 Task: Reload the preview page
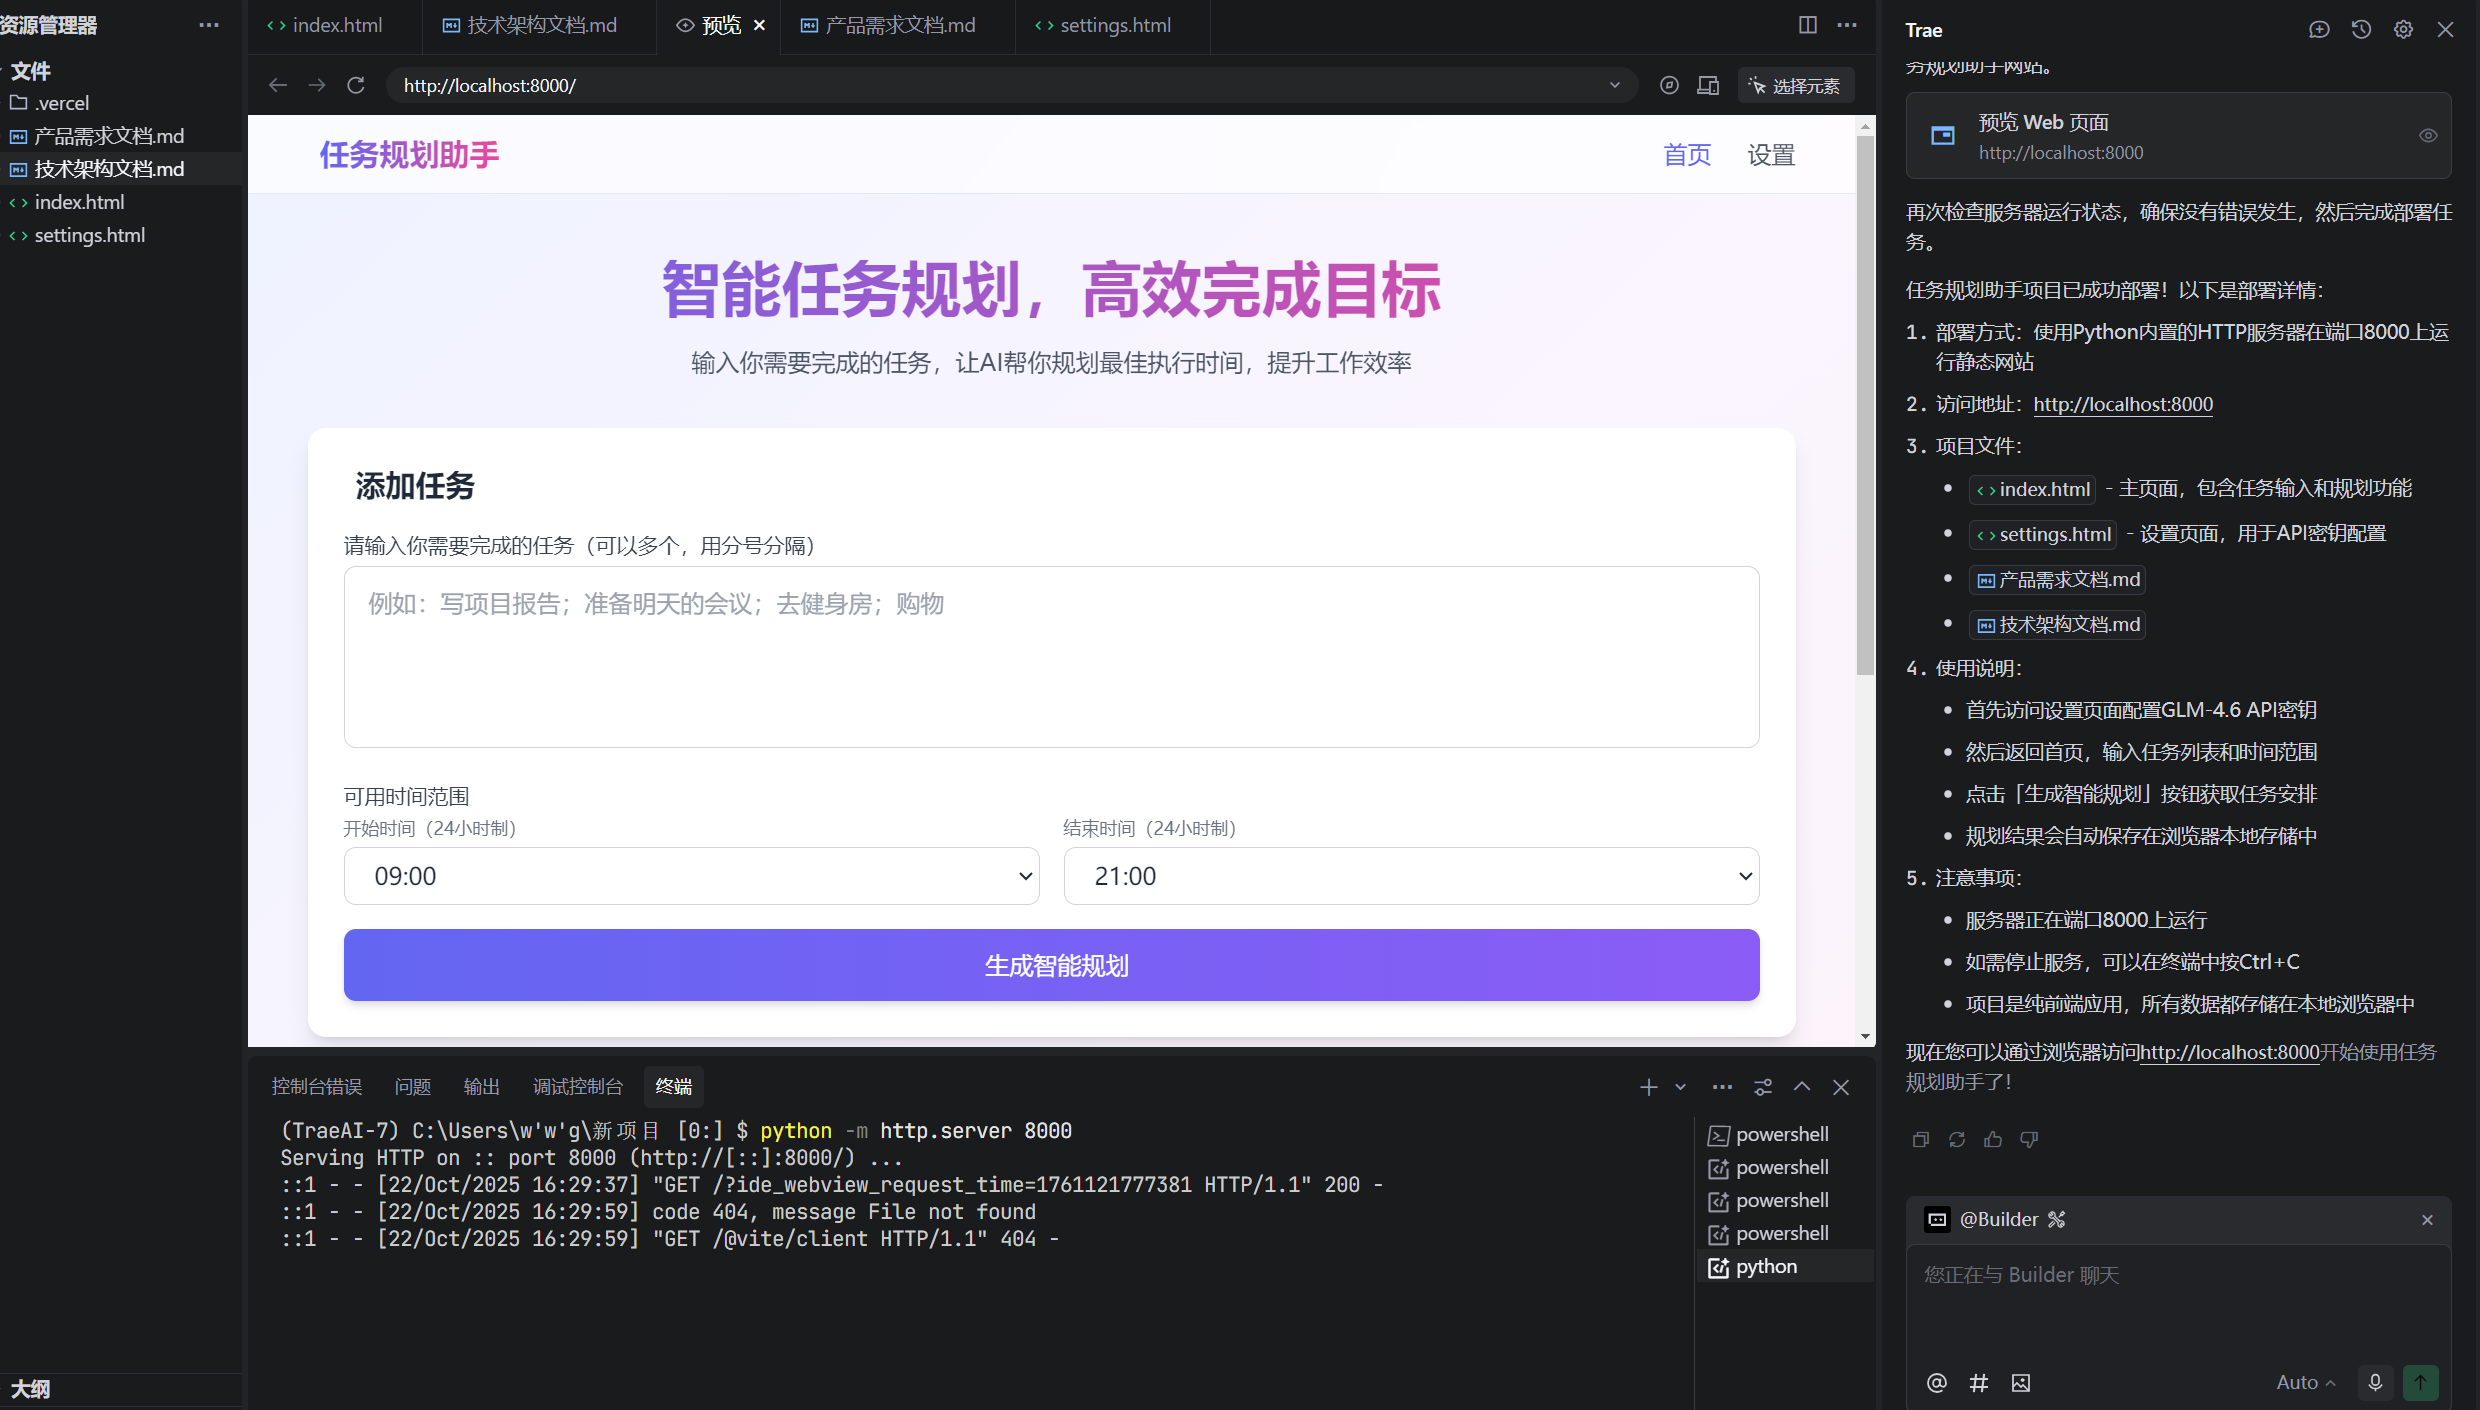tap(356, 85)
